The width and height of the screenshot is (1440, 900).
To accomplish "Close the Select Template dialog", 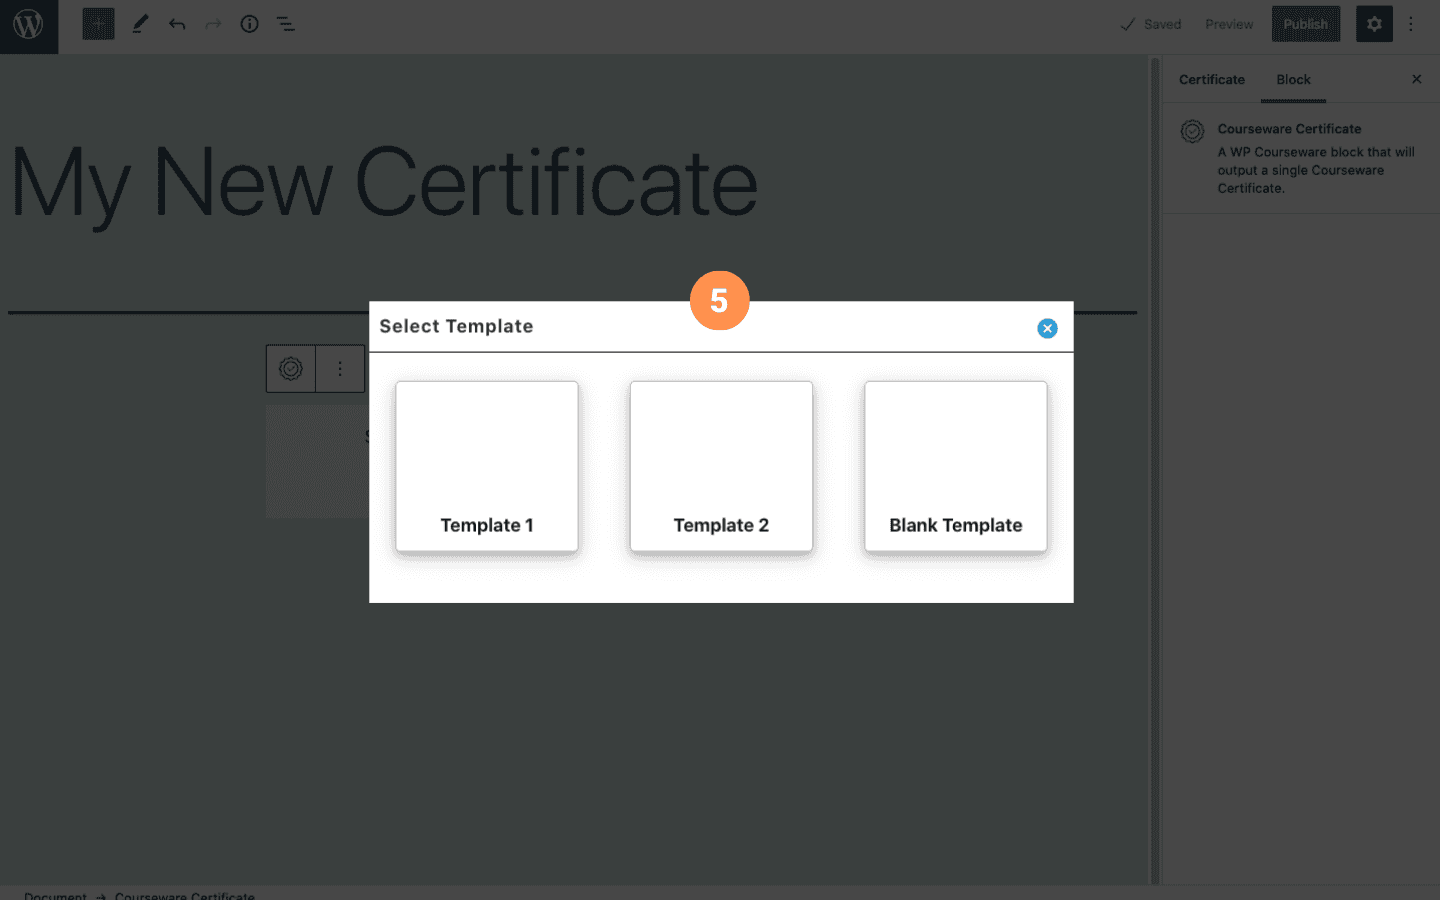I will 1047,328.
